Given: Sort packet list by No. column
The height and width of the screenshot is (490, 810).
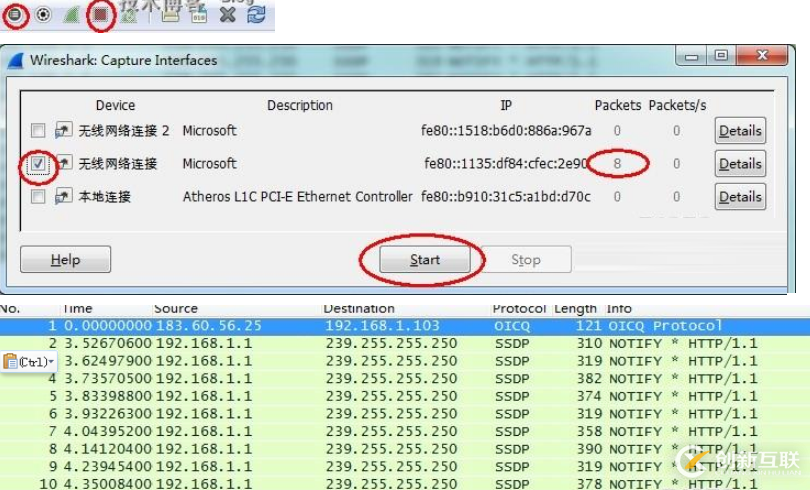Looking at the screenshot, I should pyautogui.click(x=10, y=309).
